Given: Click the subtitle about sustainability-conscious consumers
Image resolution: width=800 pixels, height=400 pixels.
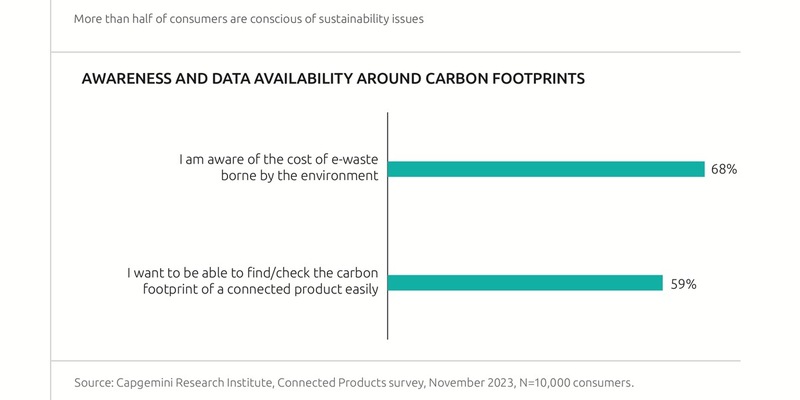Looking at the screenshot, I should pos(249,19).
